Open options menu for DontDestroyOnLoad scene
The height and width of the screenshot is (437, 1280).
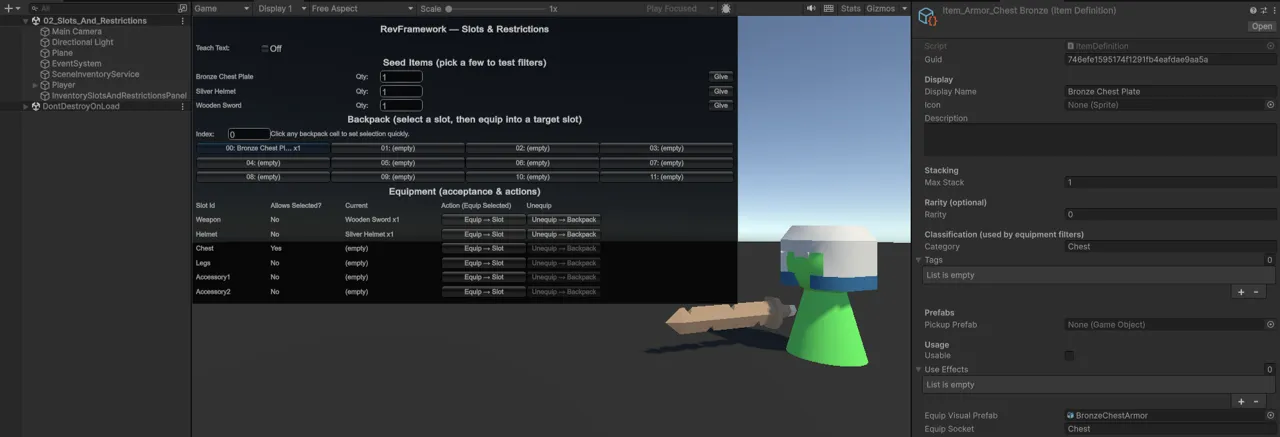coord(181,106)
